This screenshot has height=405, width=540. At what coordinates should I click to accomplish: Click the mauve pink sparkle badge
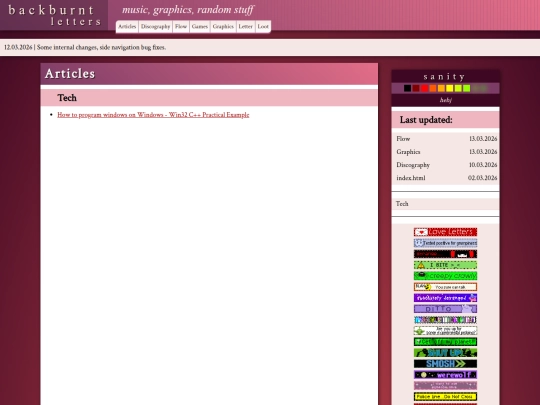point(445,385)
